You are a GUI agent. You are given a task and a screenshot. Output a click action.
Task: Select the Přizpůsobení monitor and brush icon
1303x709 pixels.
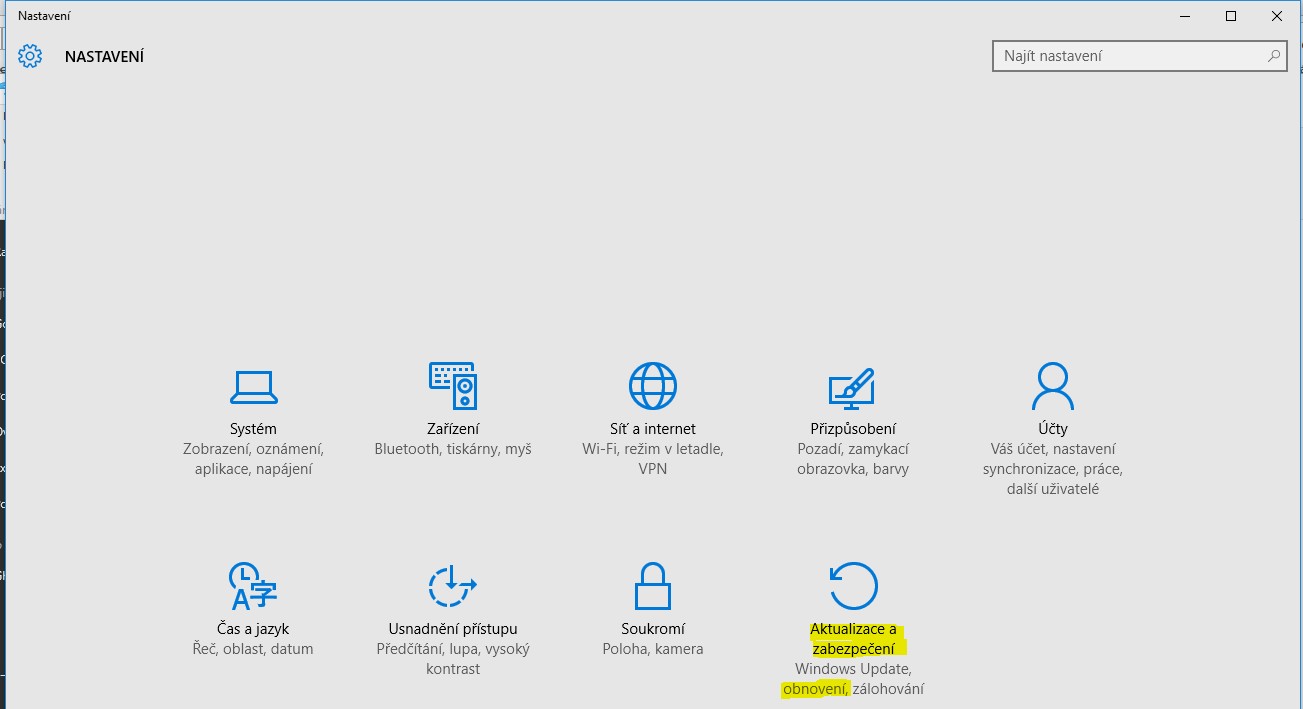tap(852, 387)
